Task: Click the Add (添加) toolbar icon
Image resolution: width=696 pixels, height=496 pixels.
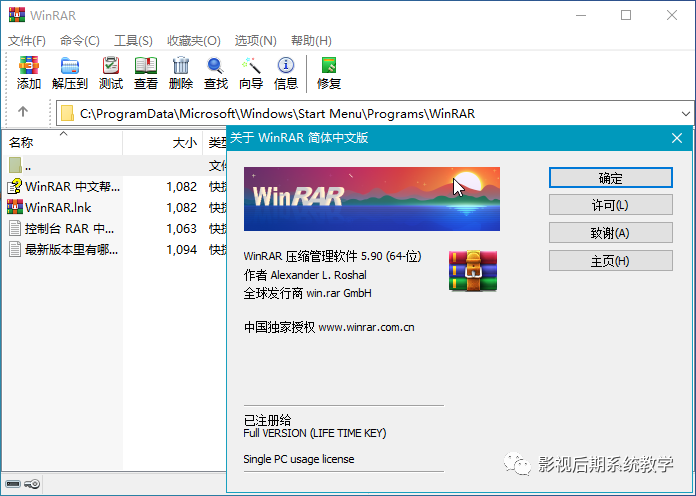Action: 29,73
